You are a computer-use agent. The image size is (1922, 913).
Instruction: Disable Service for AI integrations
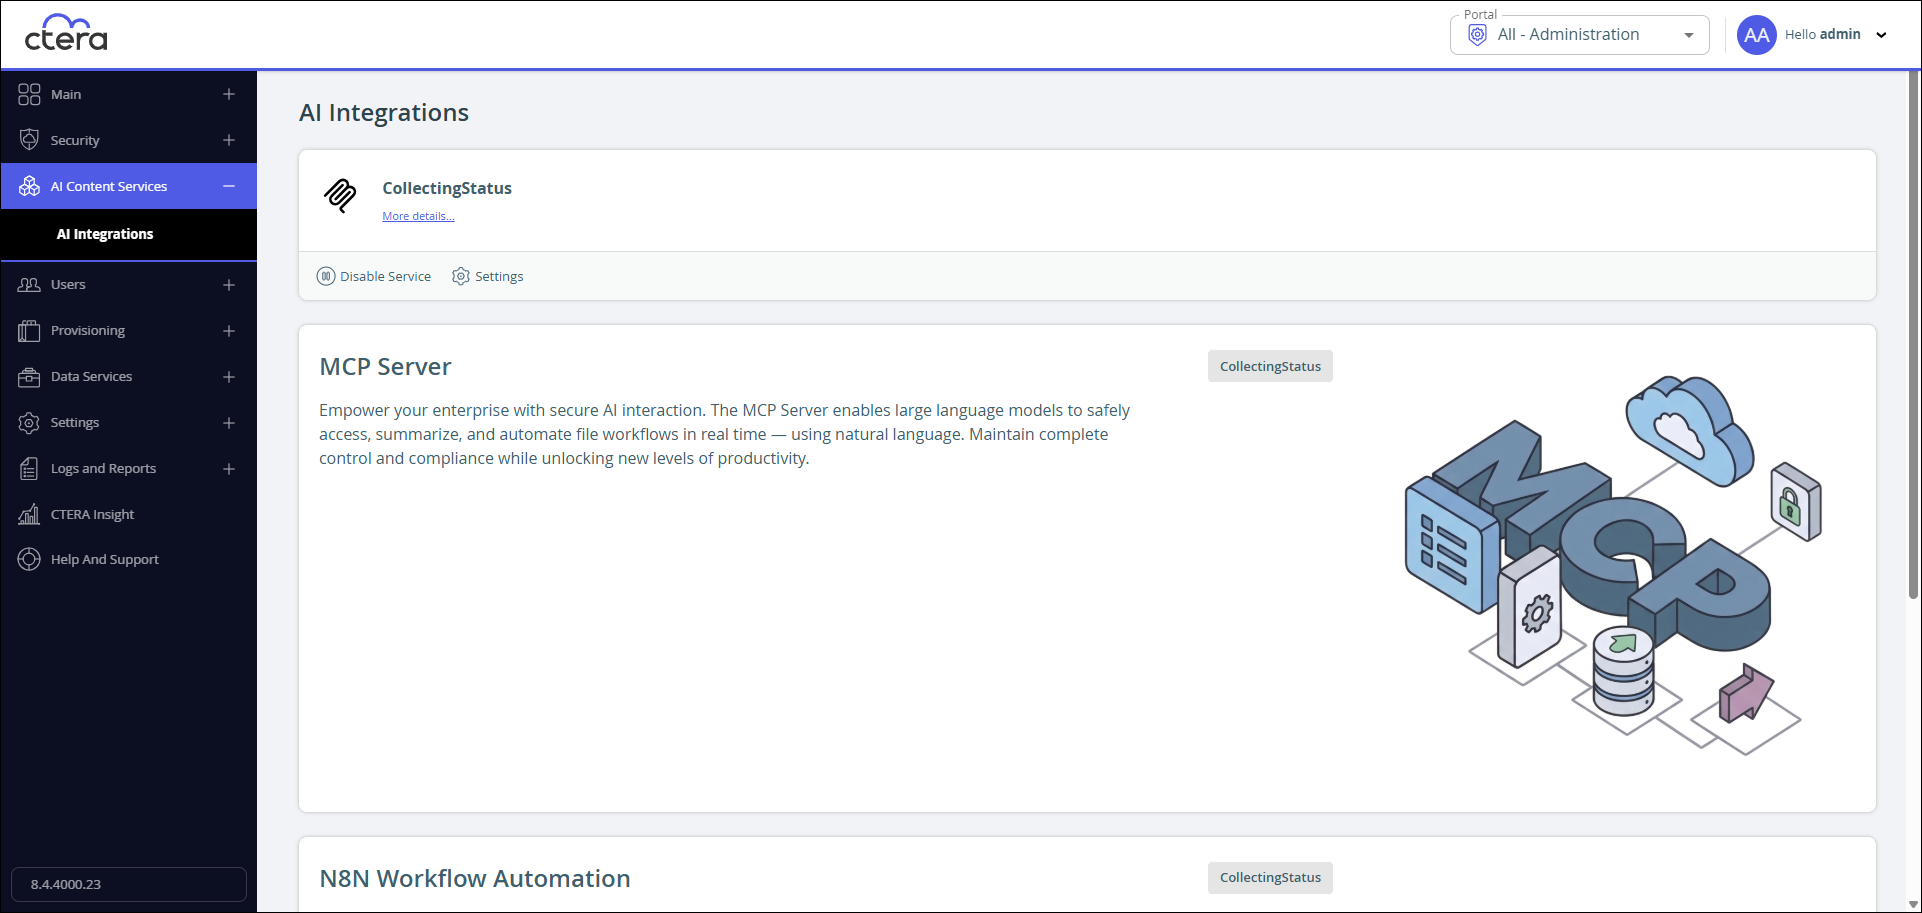374,276
